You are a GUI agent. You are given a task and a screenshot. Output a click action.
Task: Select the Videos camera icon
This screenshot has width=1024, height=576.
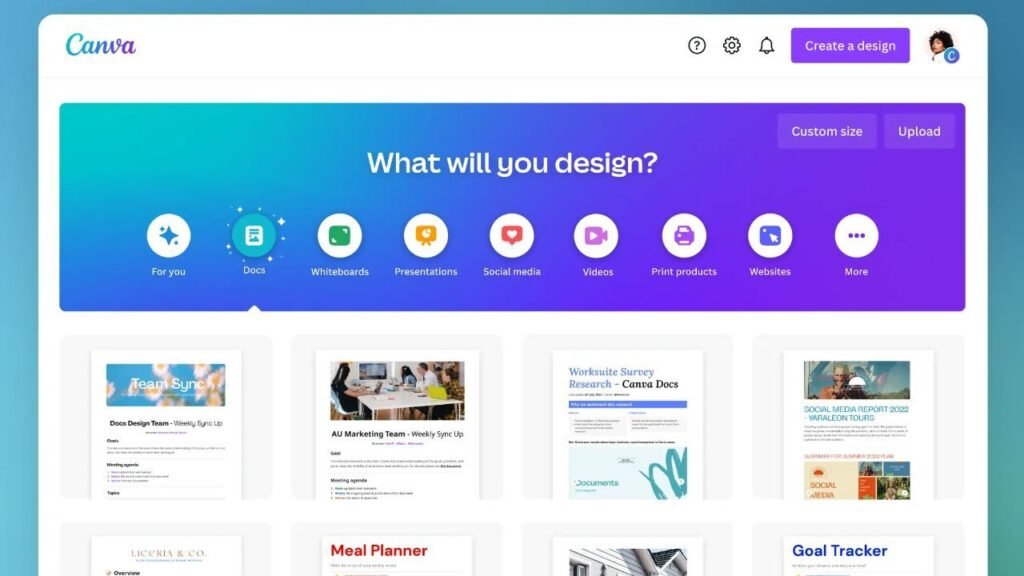coord(596,236)
